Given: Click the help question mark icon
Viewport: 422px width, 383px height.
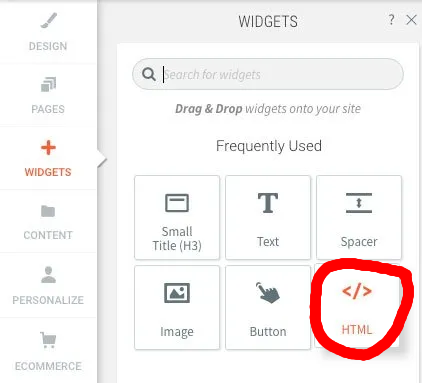Looking at the screenshot, I should click(391, 20).
